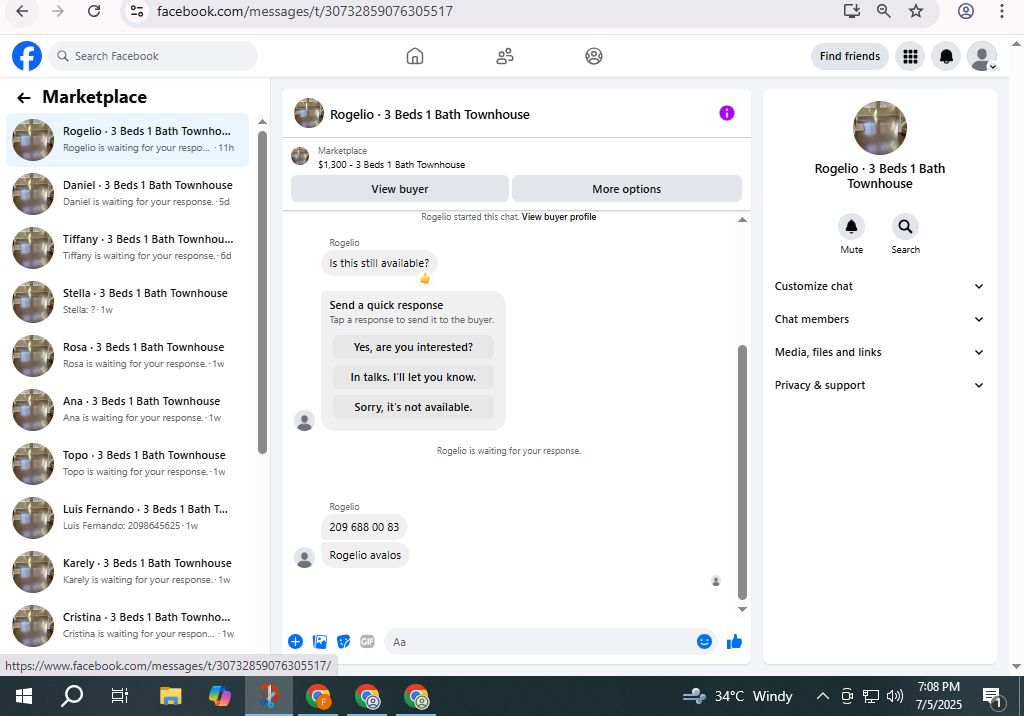This screenshot has height=716, width=1024.
Task: Open File Explorer from taskbar
Action: click(x=170, y=696)
